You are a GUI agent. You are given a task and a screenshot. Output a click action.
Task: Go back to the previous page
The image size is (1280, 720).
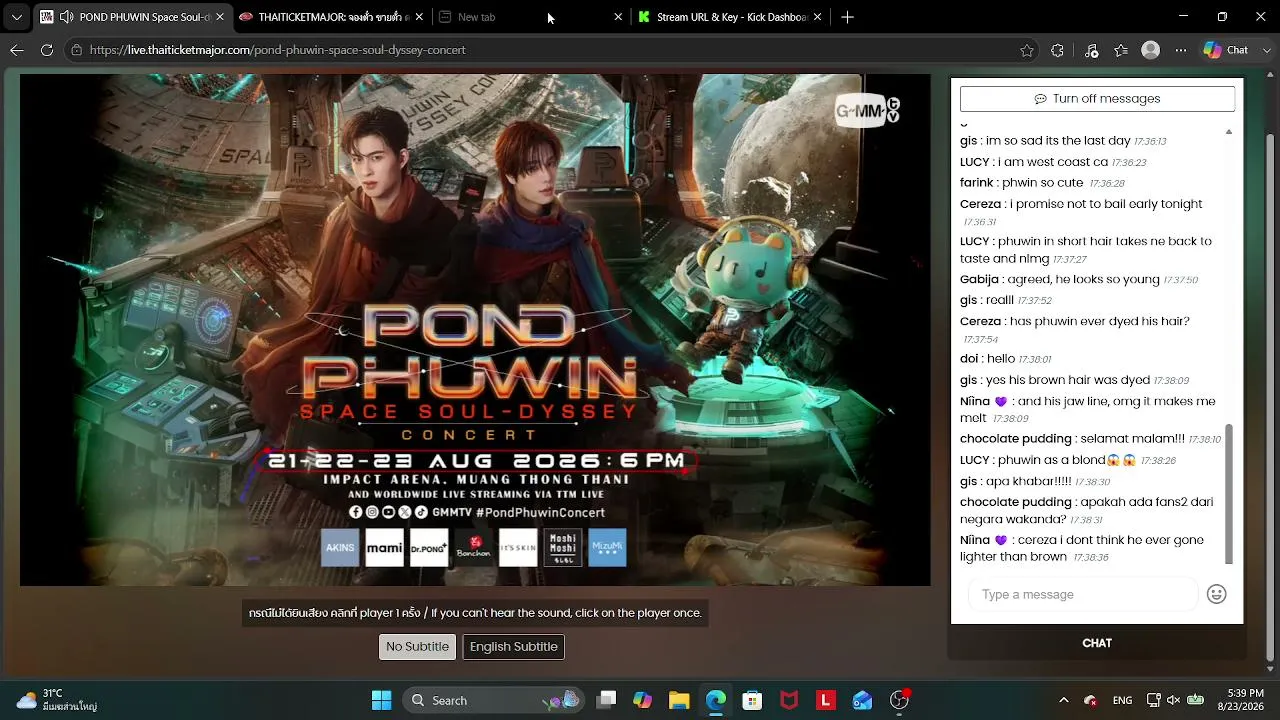[x=17, y=50]
